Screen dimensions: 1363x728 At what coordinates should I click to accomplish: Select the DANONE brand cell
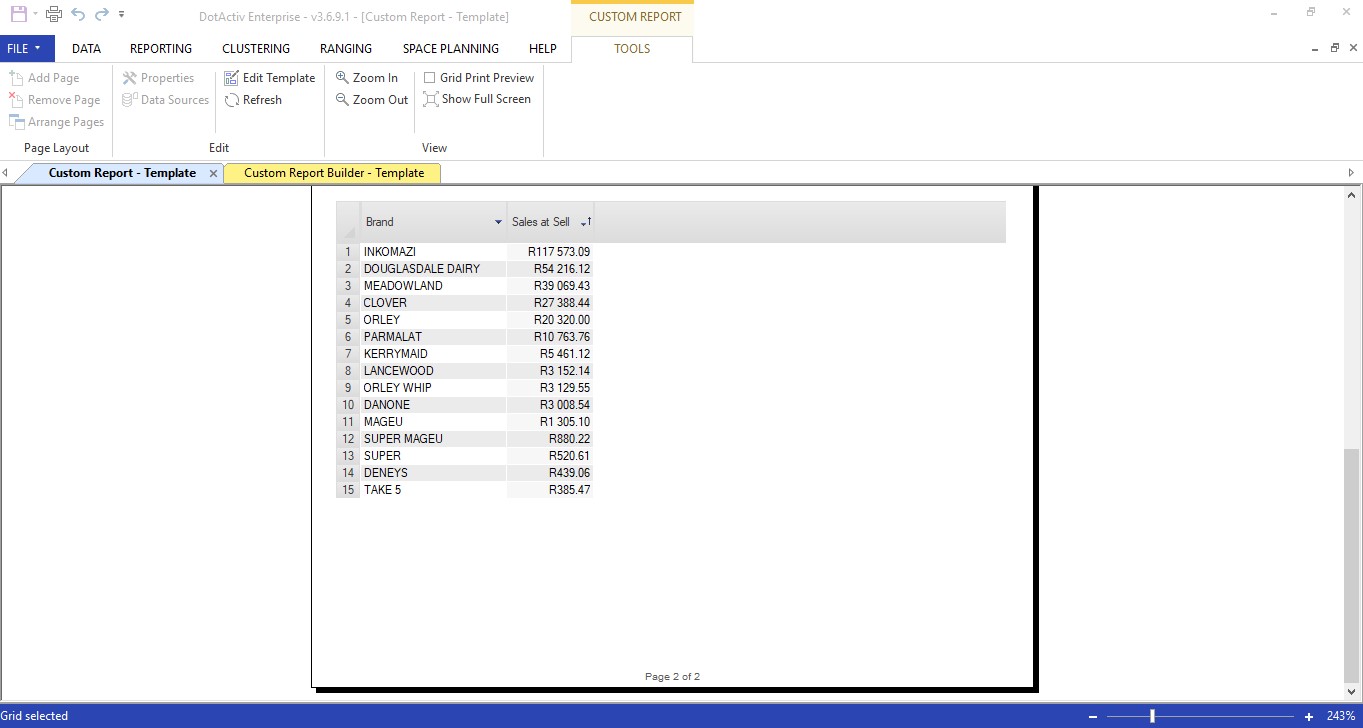(433, 405)
